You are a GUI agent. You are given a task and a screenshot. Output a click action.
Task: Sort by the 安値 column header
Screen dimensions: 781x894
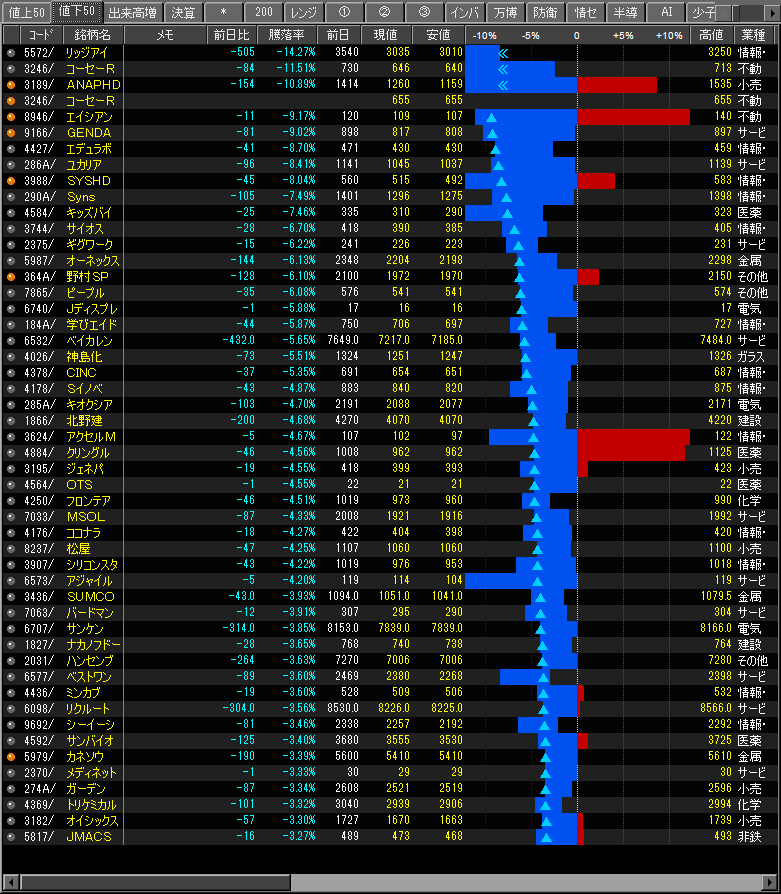tap(438, 35)
